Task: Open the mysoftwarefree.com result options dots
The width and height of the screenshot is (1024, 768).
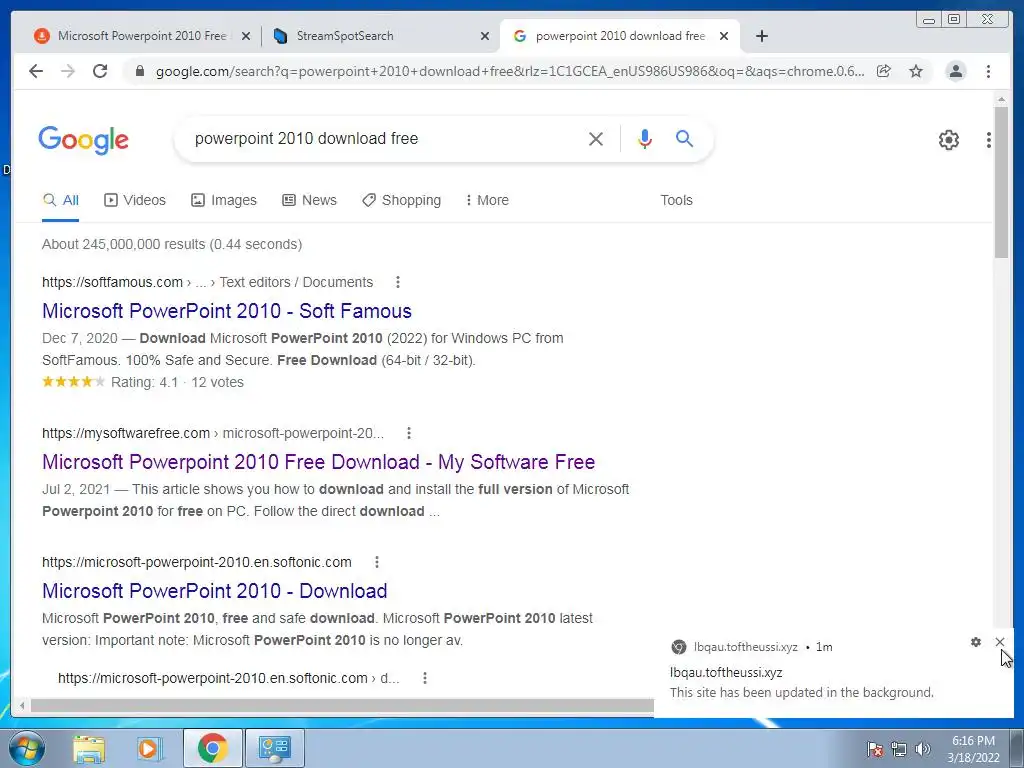Action: point(409,433)
